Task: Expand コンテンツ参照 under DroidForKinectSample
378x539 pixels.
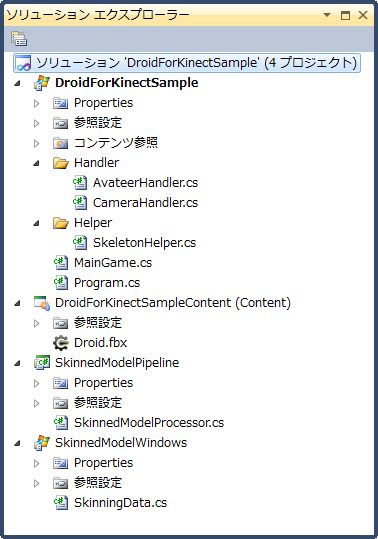Action: click(x=36, y=143)
